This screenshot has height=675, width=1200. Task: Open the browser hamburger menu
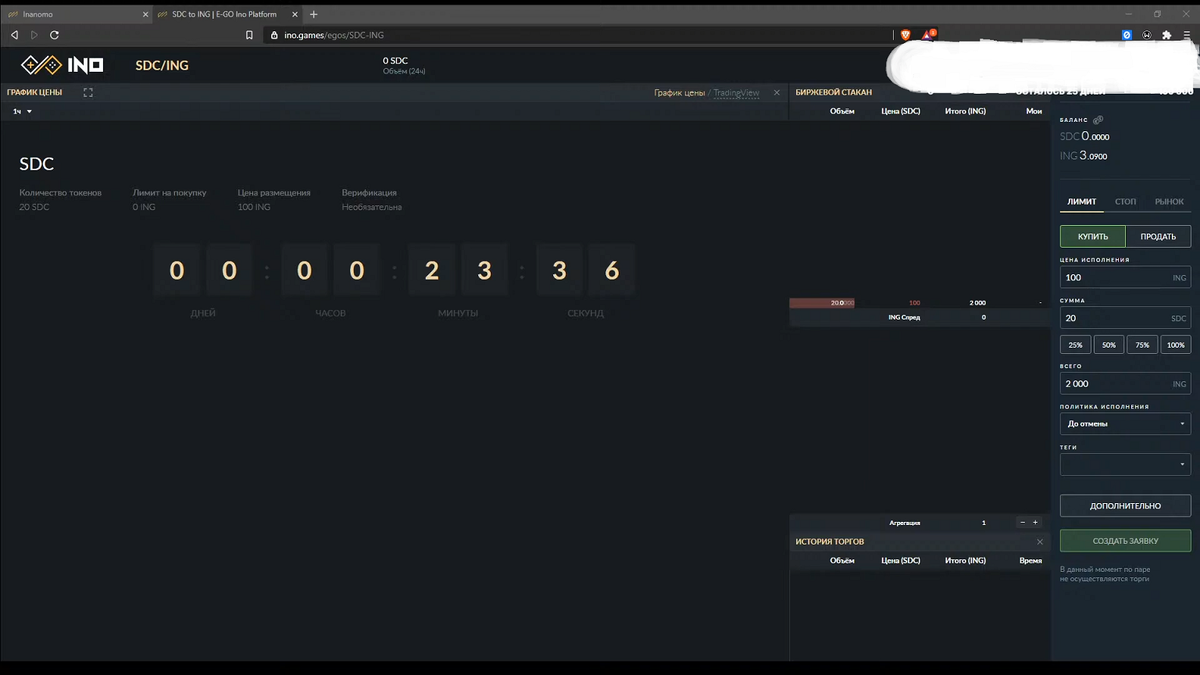point(1186,35)
